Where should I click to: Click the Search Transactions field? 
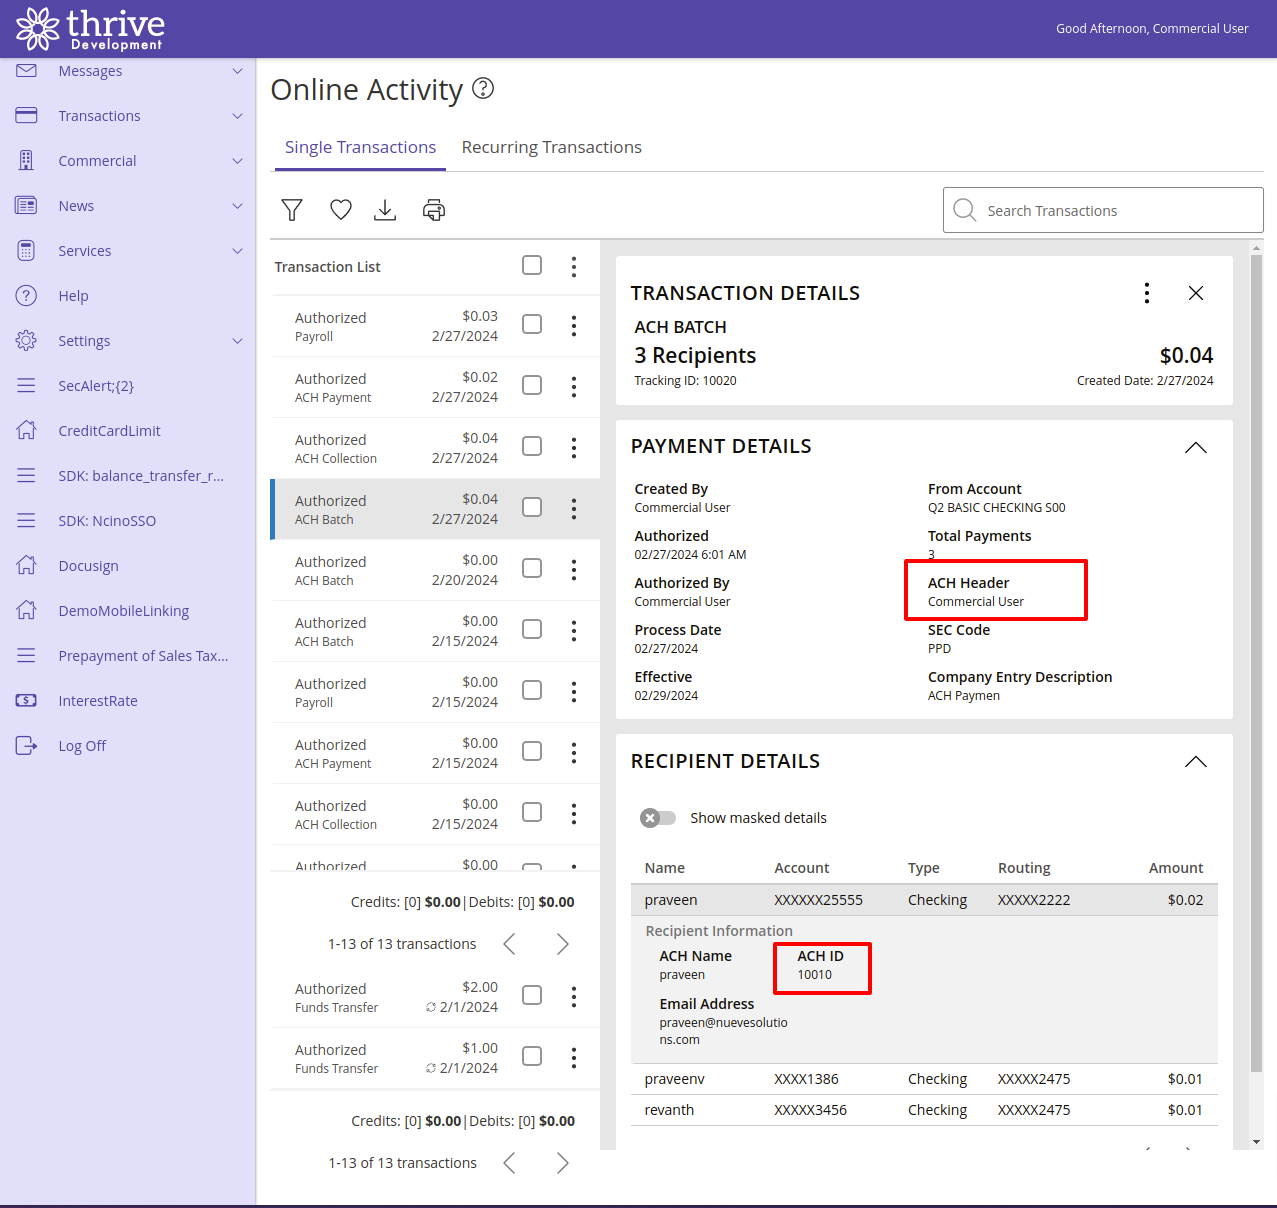[1103, 210]
